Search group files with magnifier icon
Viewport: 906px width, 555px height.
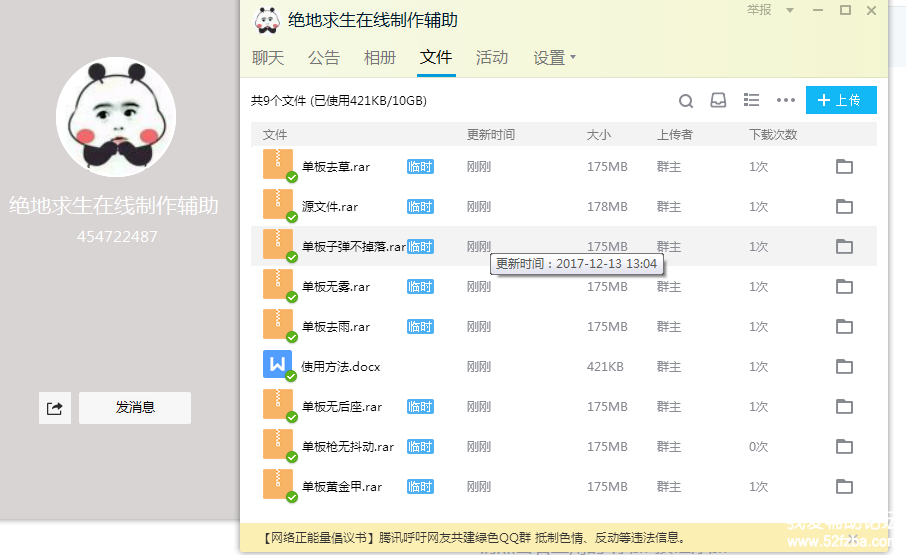[x=686, y=101]
